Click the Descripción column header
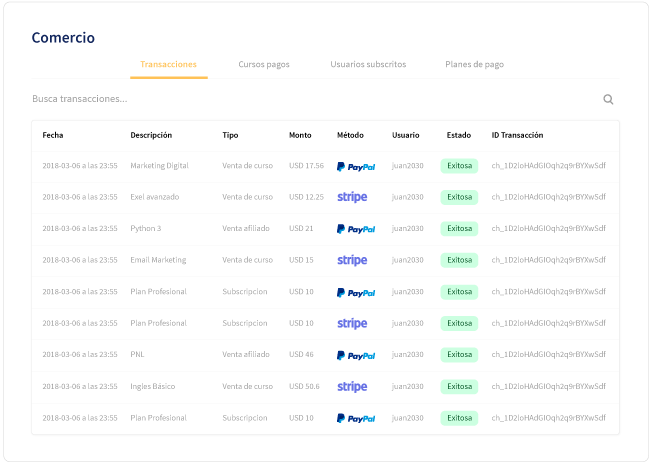 [151, 135]
